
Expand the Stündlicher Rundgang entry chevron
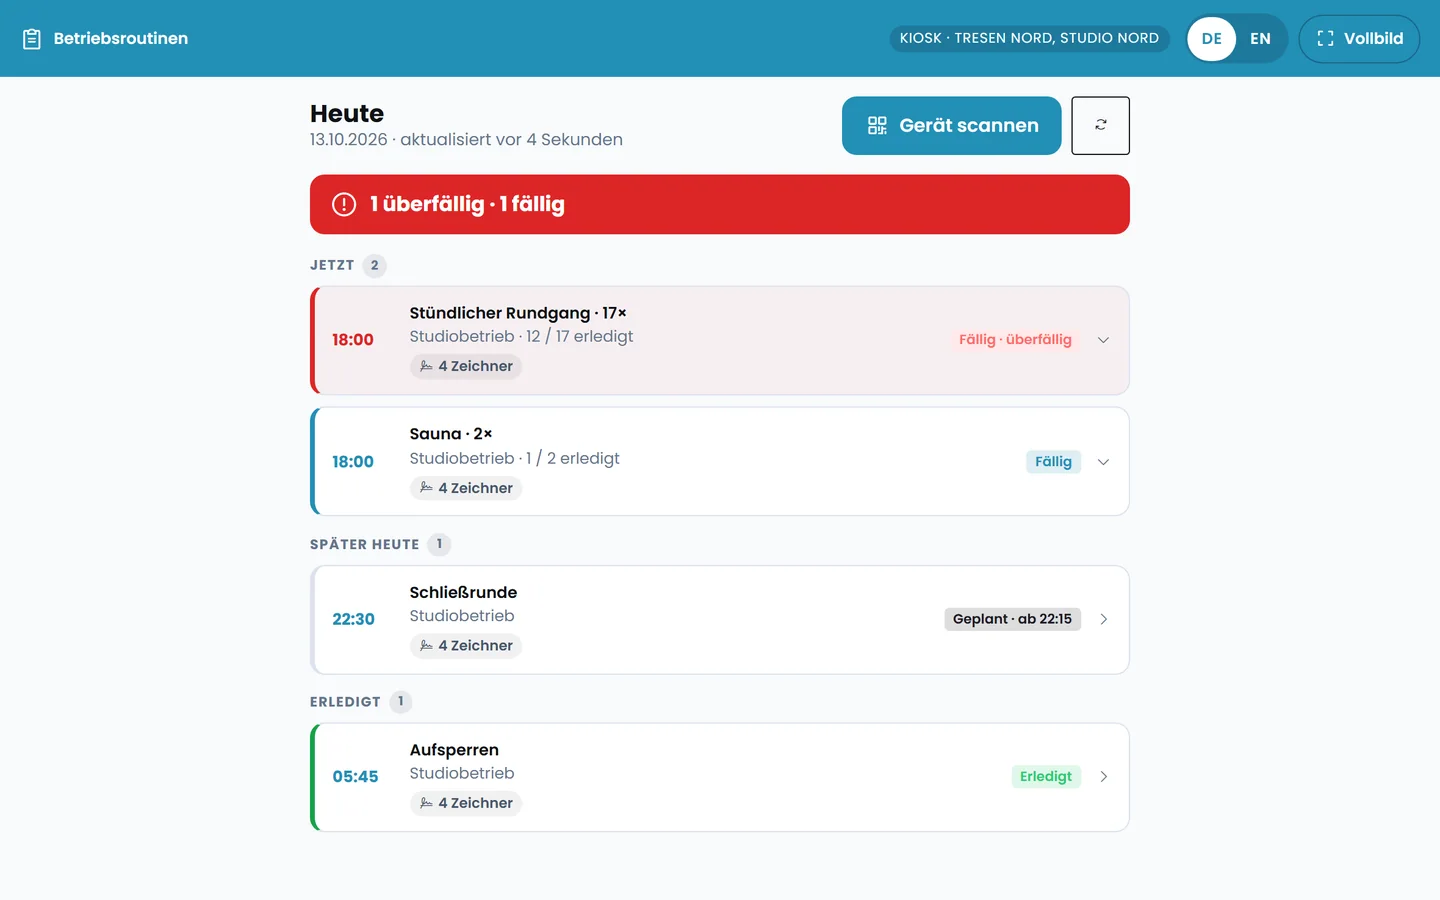(1103, 340)
